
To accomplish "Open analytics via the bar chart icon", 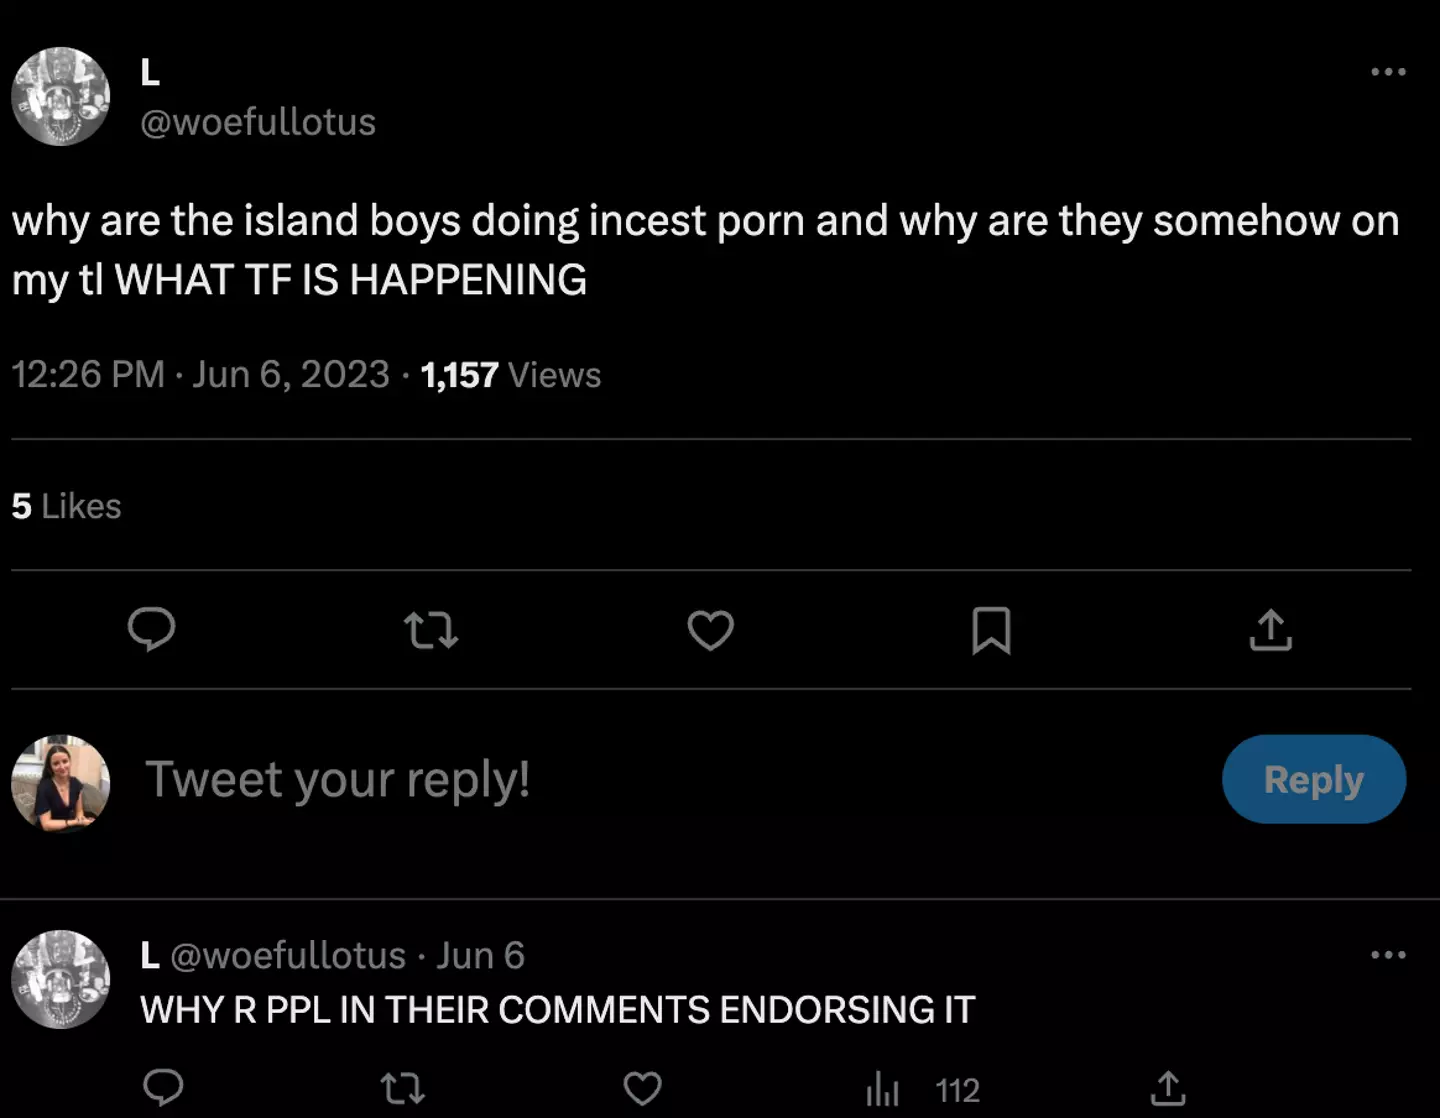I will tap(881, 1090).
